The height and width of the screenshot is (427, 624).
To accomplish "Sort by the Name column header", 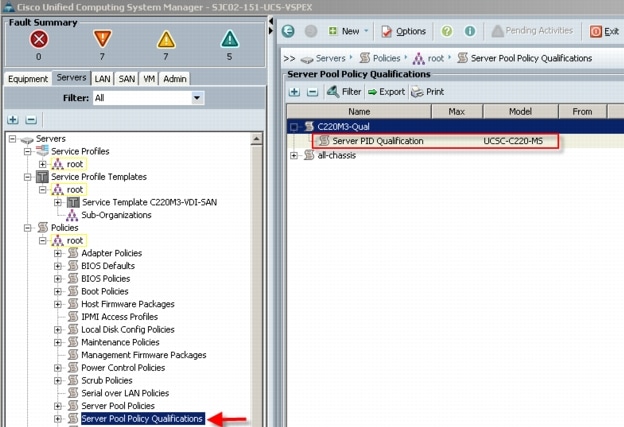I will coord(359,112).
